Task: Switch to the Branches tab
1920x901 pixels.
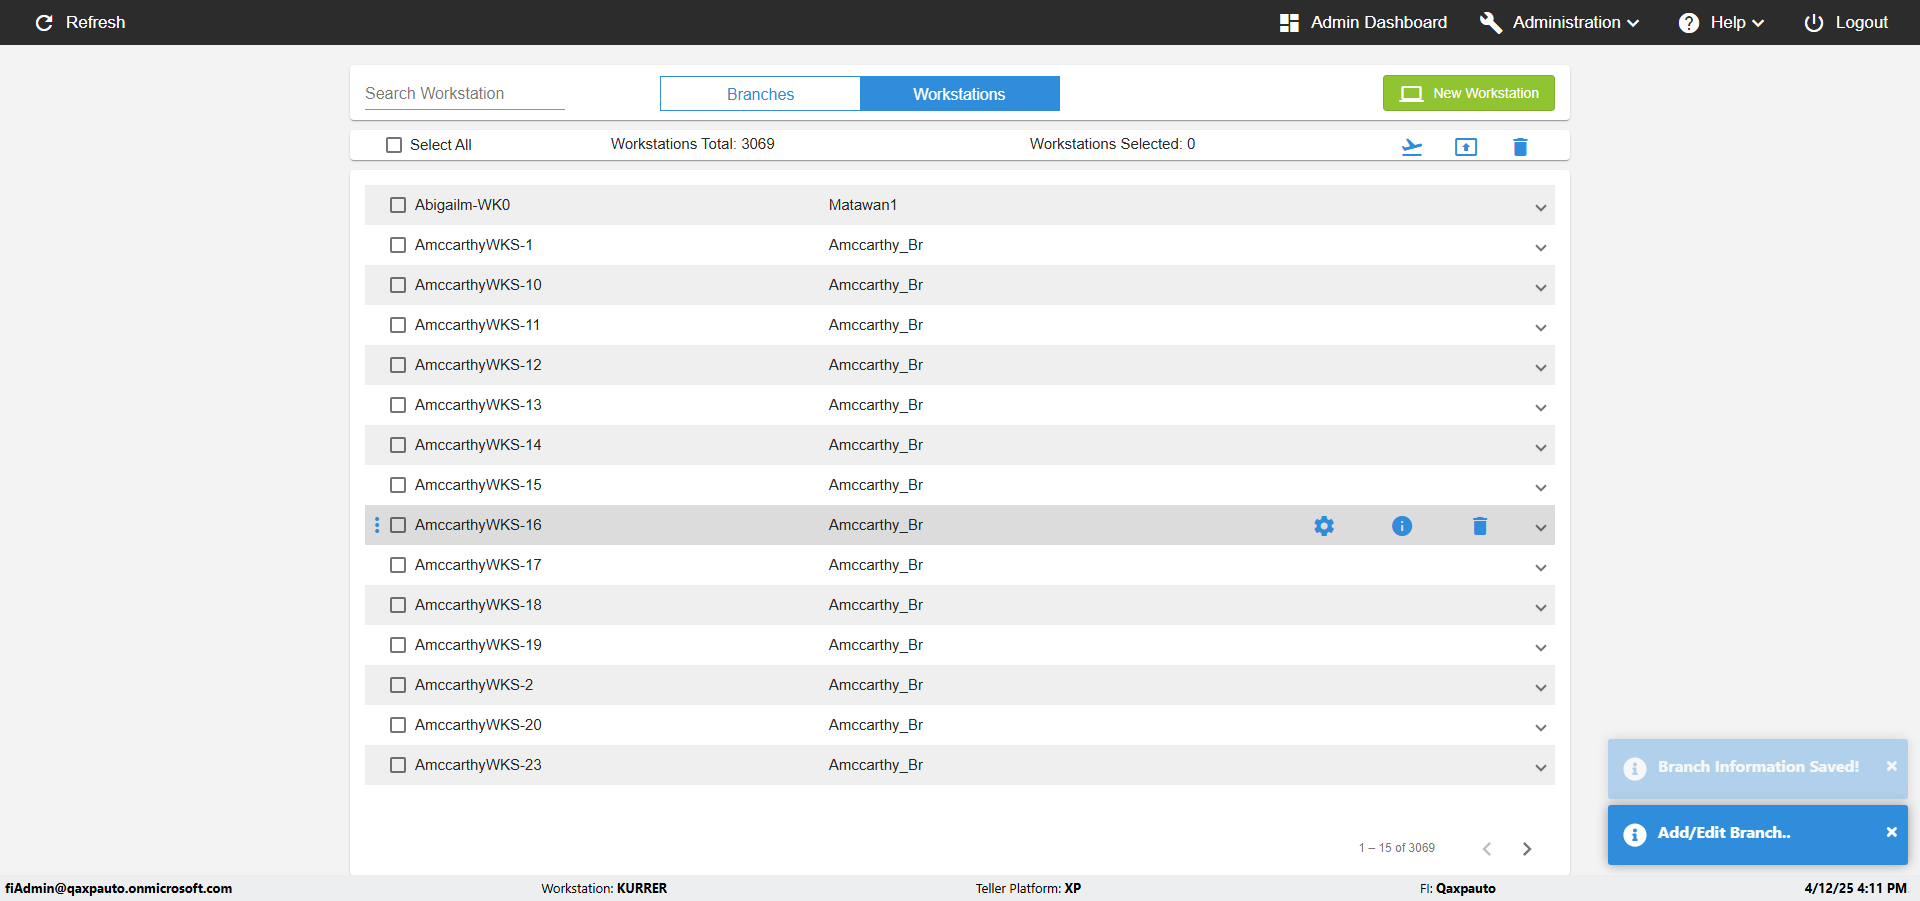Action: pyautogui.click(x=760, y=94)
